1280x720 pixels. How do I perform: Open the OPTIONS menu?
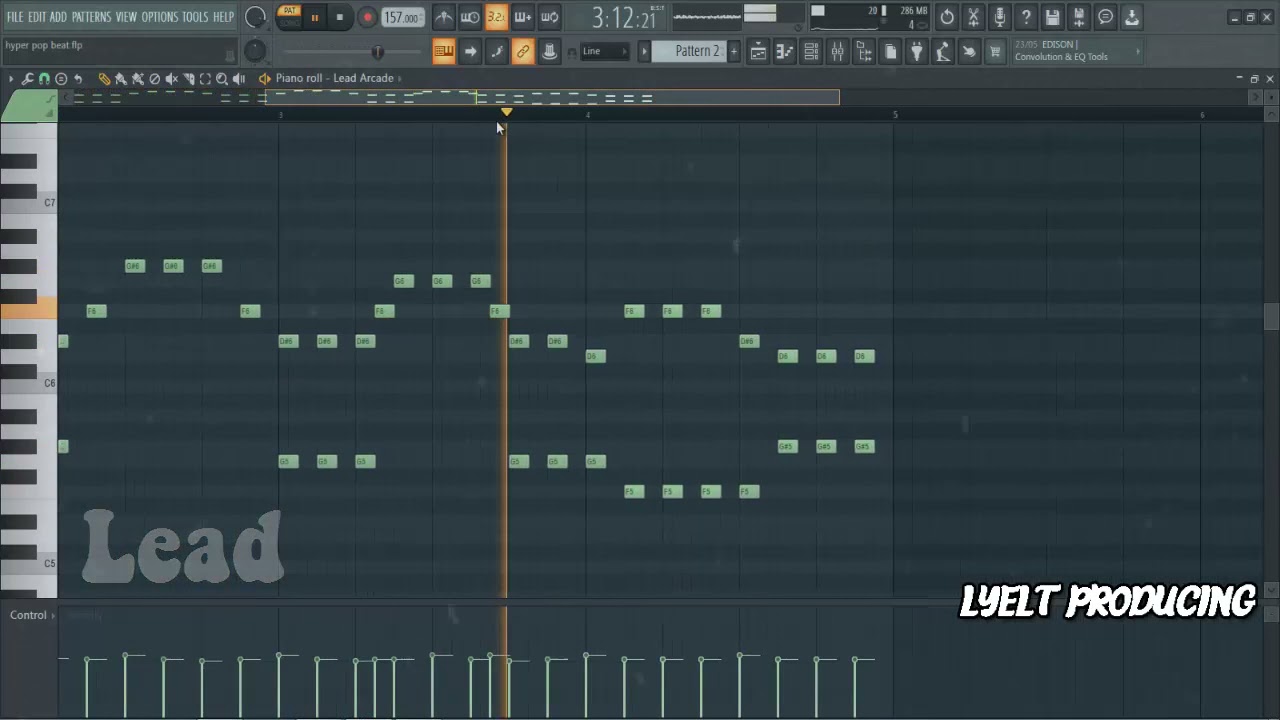[159, 17]
